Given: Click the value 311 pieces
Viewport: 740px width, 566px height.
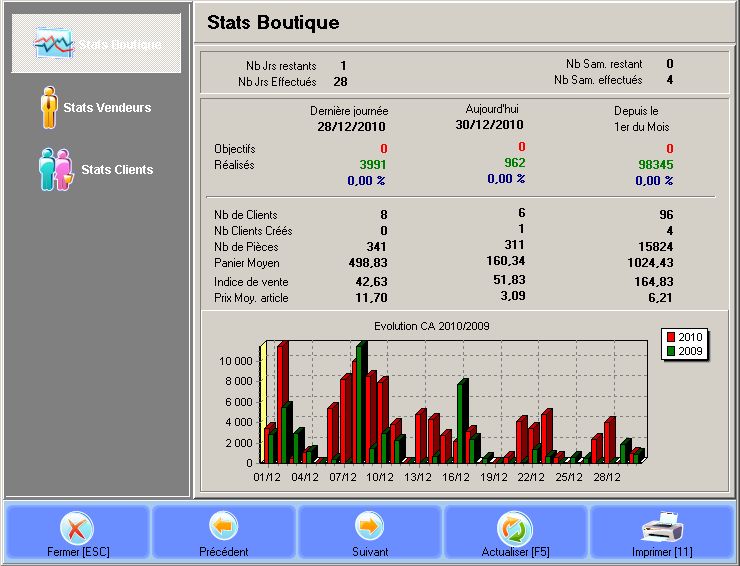Looking at the screenshot, I should coord(514,245).
